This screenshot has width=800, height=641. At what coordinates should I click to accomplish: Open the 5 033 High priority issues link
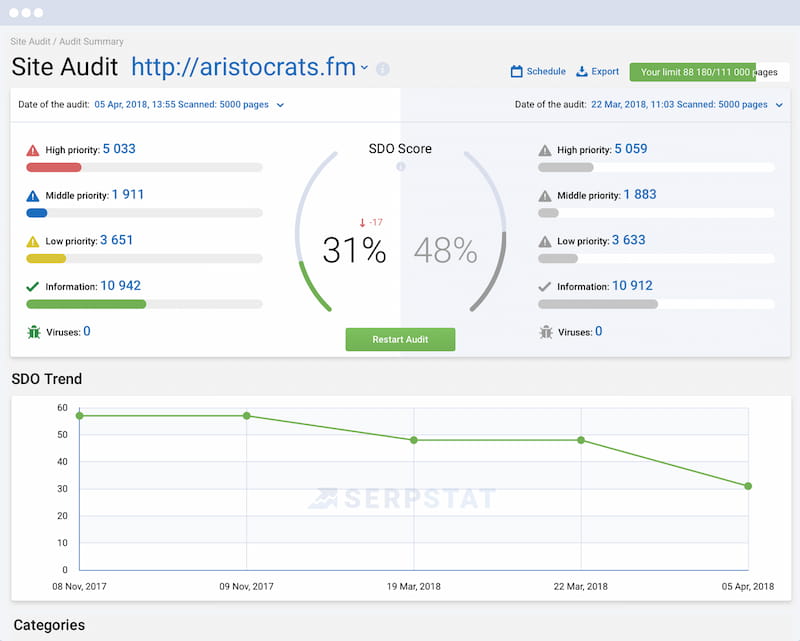point(118,149)
